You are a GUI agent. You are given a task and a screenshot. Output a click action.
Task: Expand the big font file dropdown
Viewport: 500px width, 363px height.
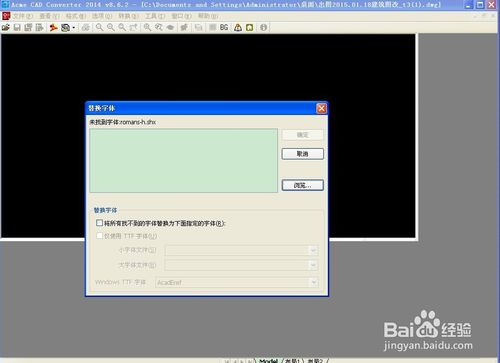click(313, 265)
